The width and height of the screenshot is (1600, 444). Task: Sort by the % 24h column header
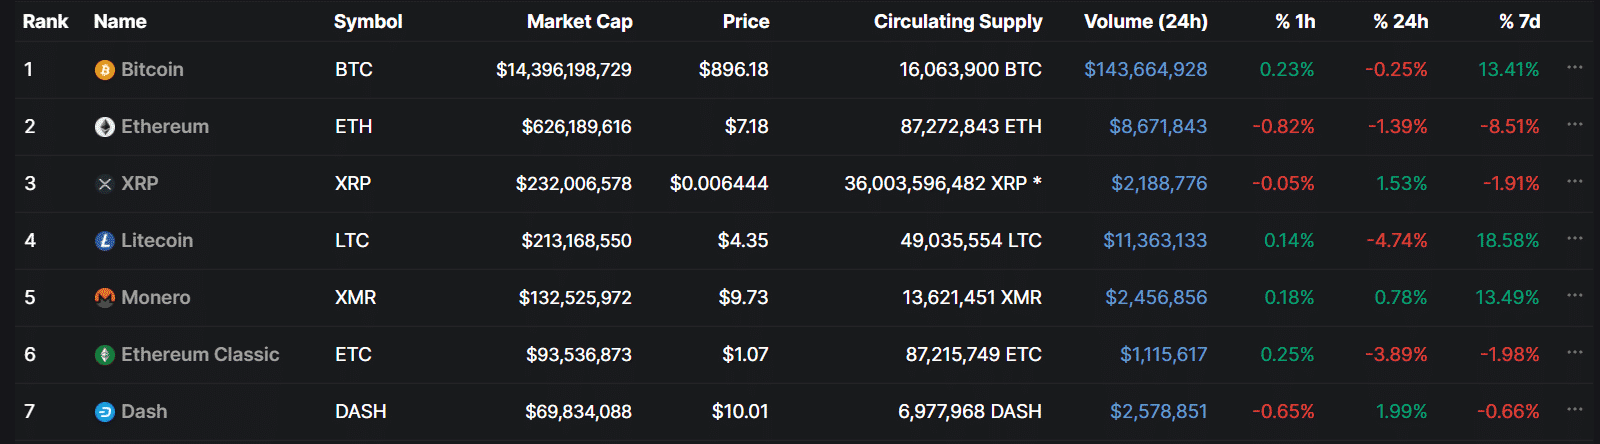click(1400, 22)
